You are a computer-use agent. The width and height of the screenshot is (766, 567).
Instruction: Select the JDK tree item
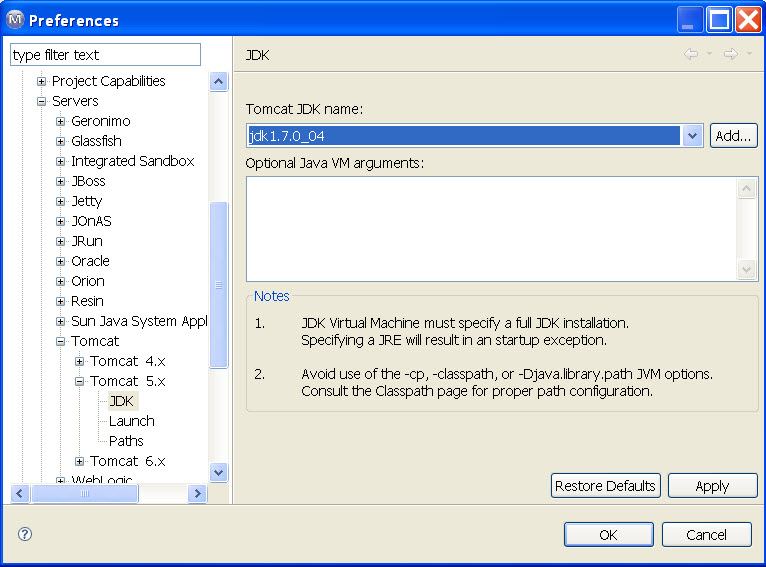(121, 401)
